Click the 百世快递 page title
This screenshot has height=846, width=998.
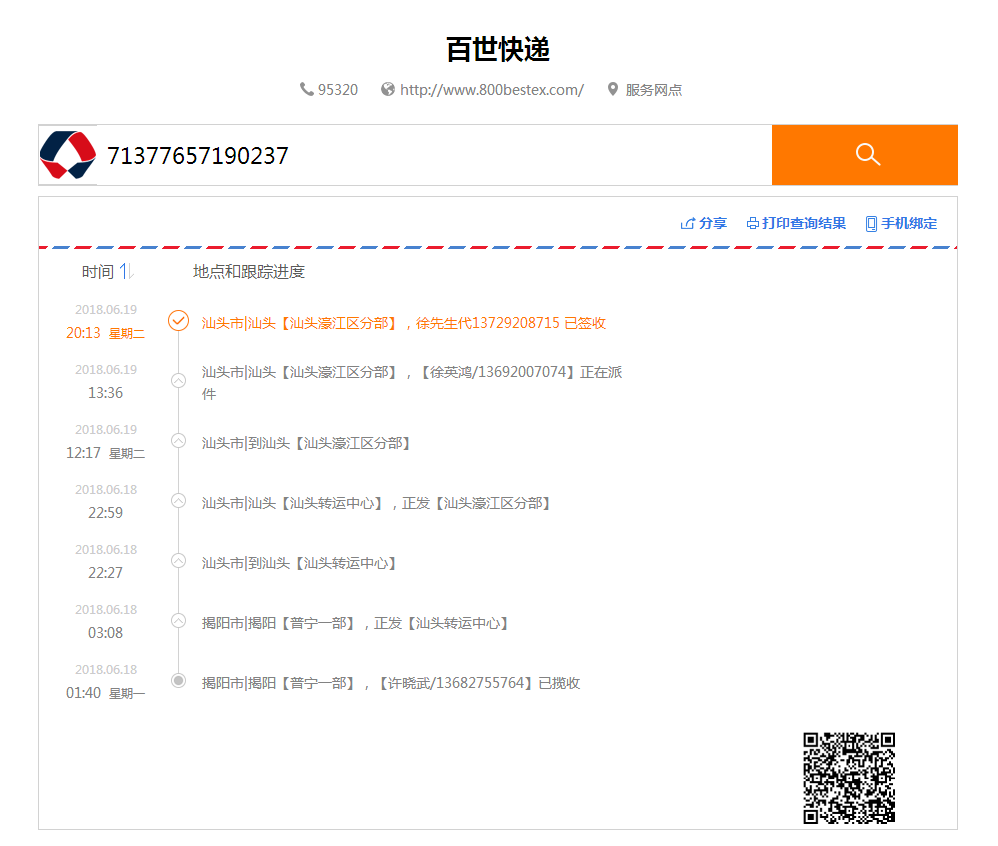click(498, 49)
